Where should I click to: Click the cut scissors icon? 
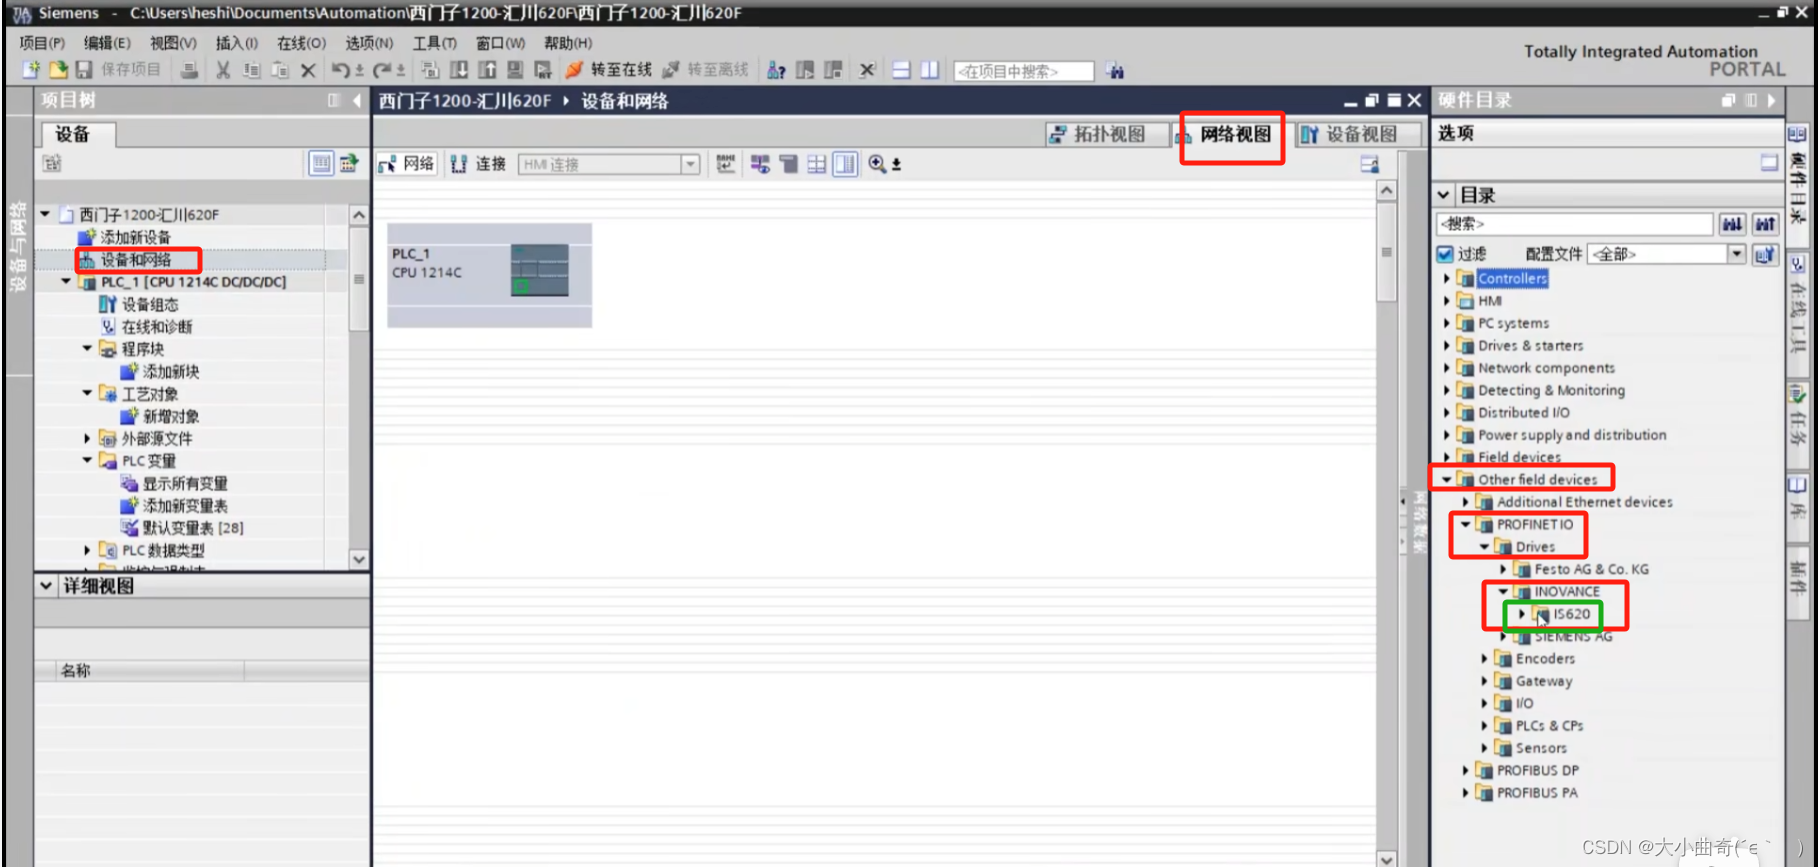pos(223,70)
